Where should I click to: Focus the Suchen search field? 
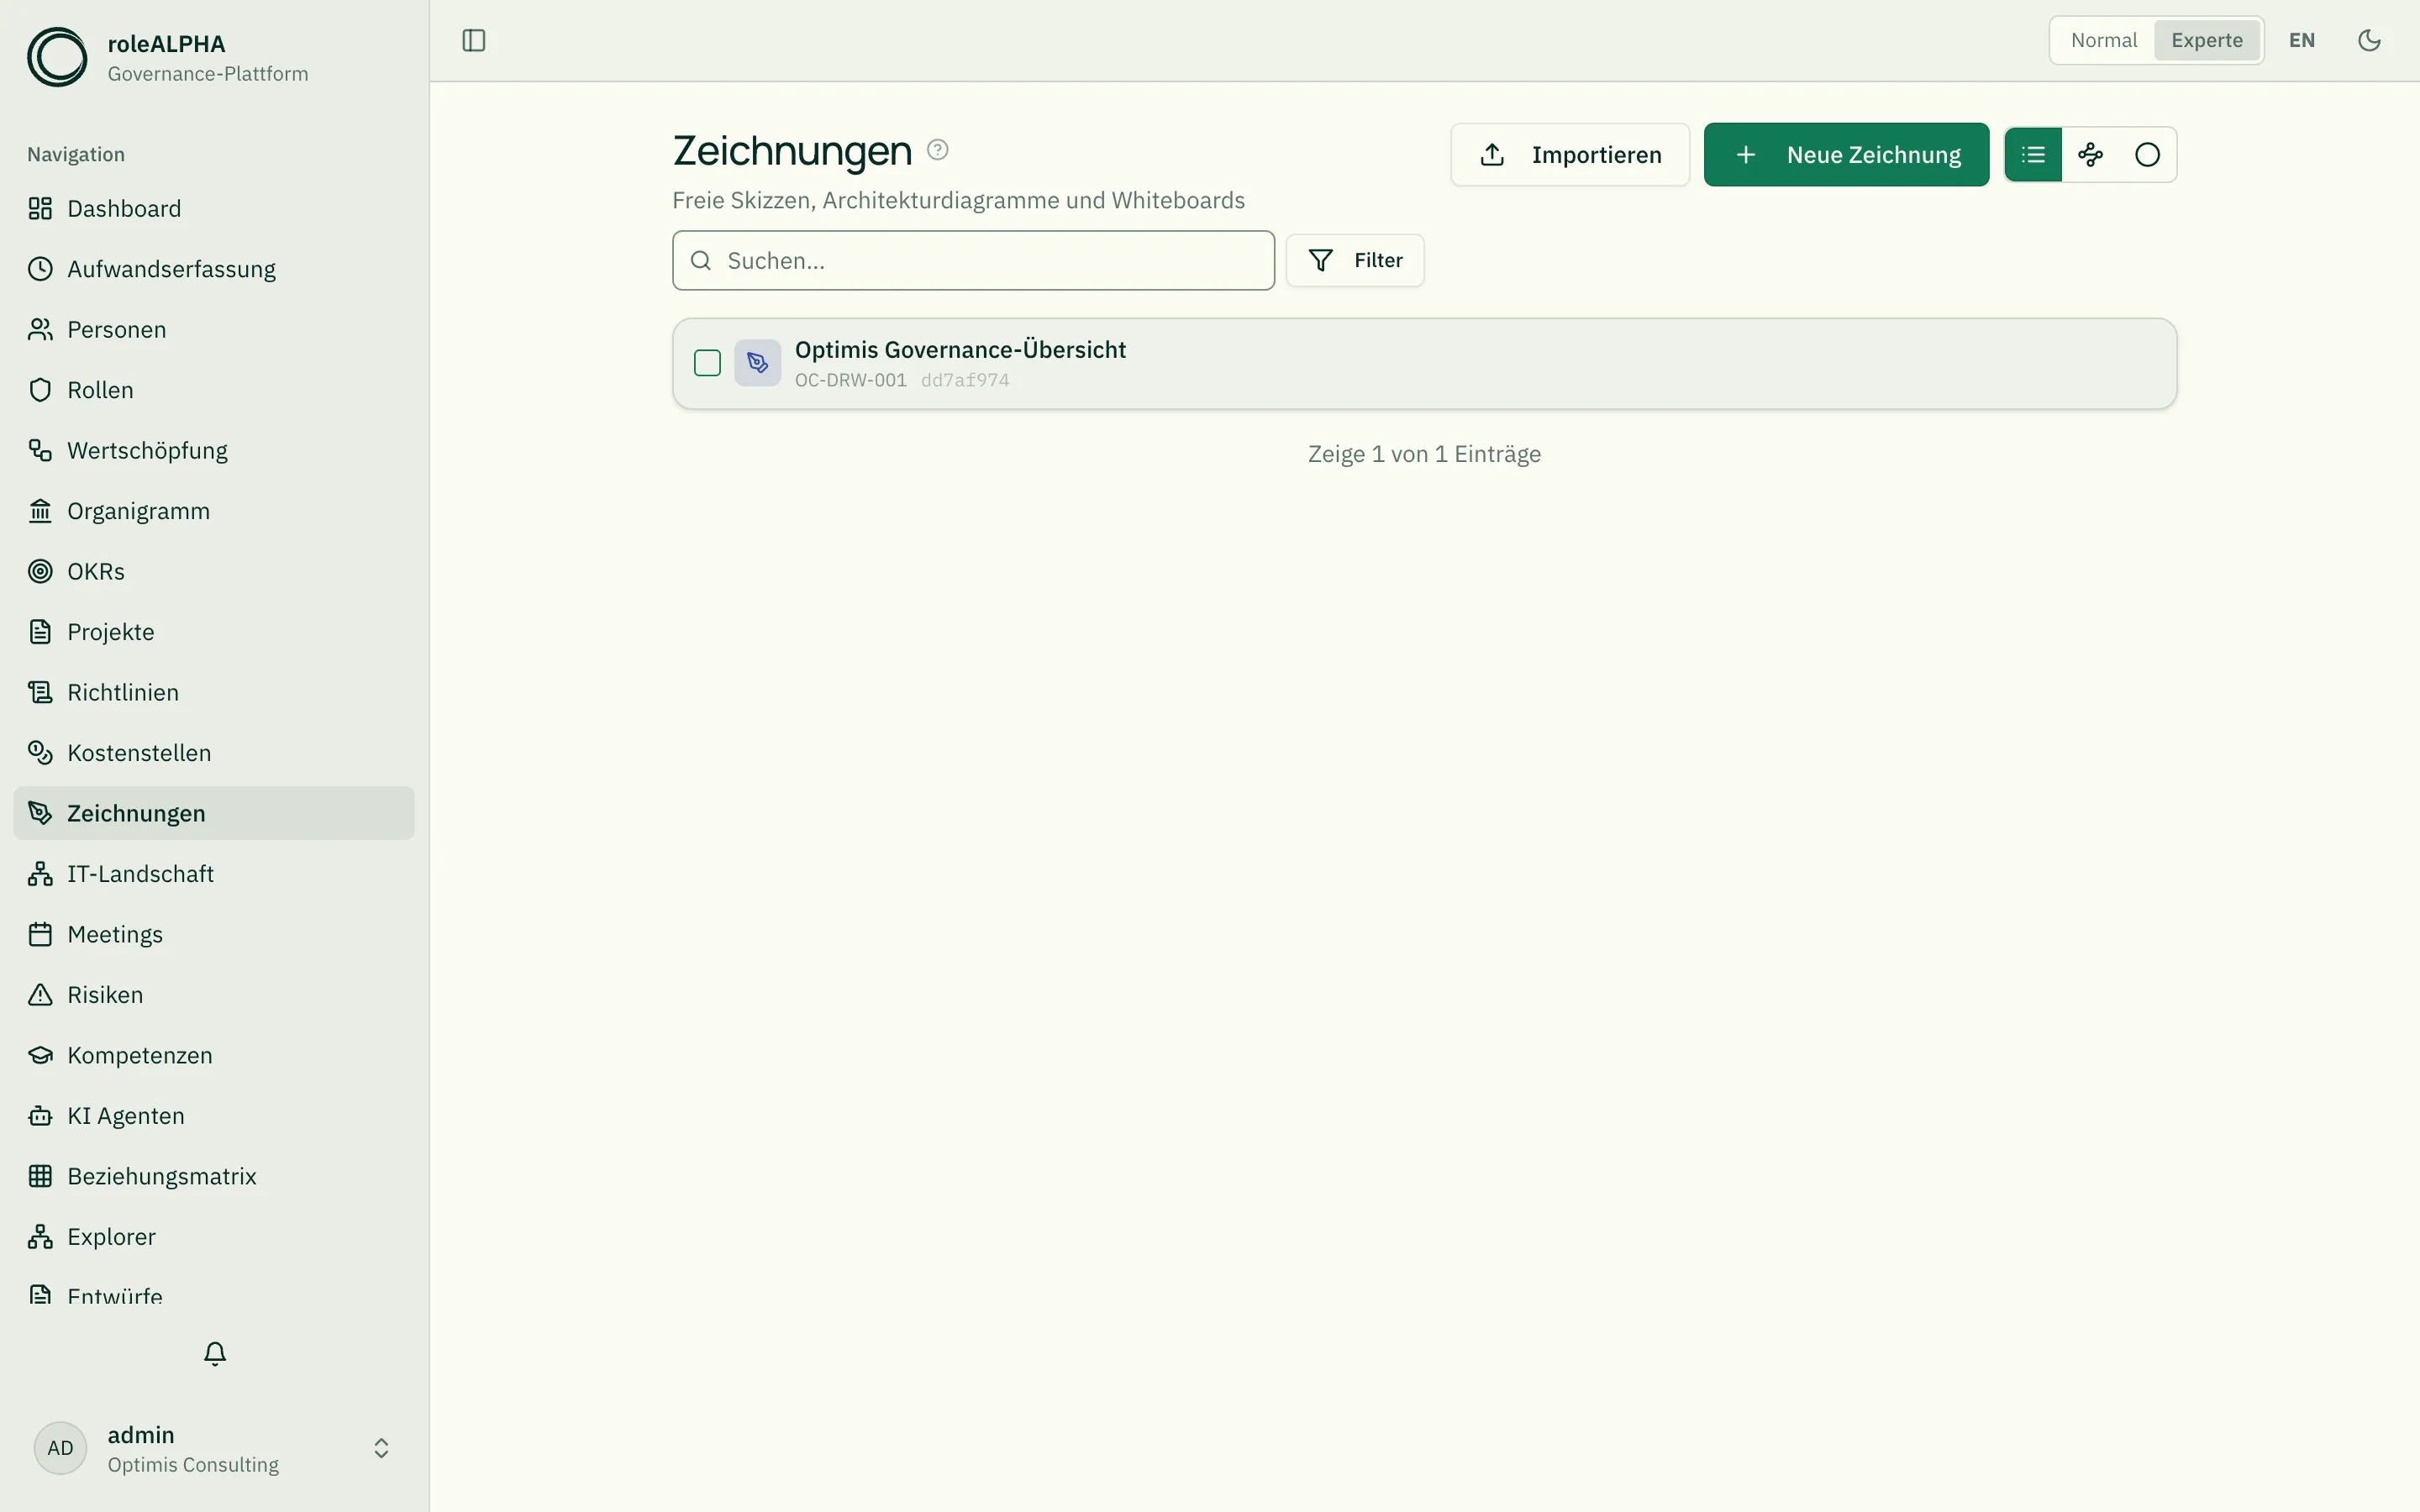tap(973, 261)
